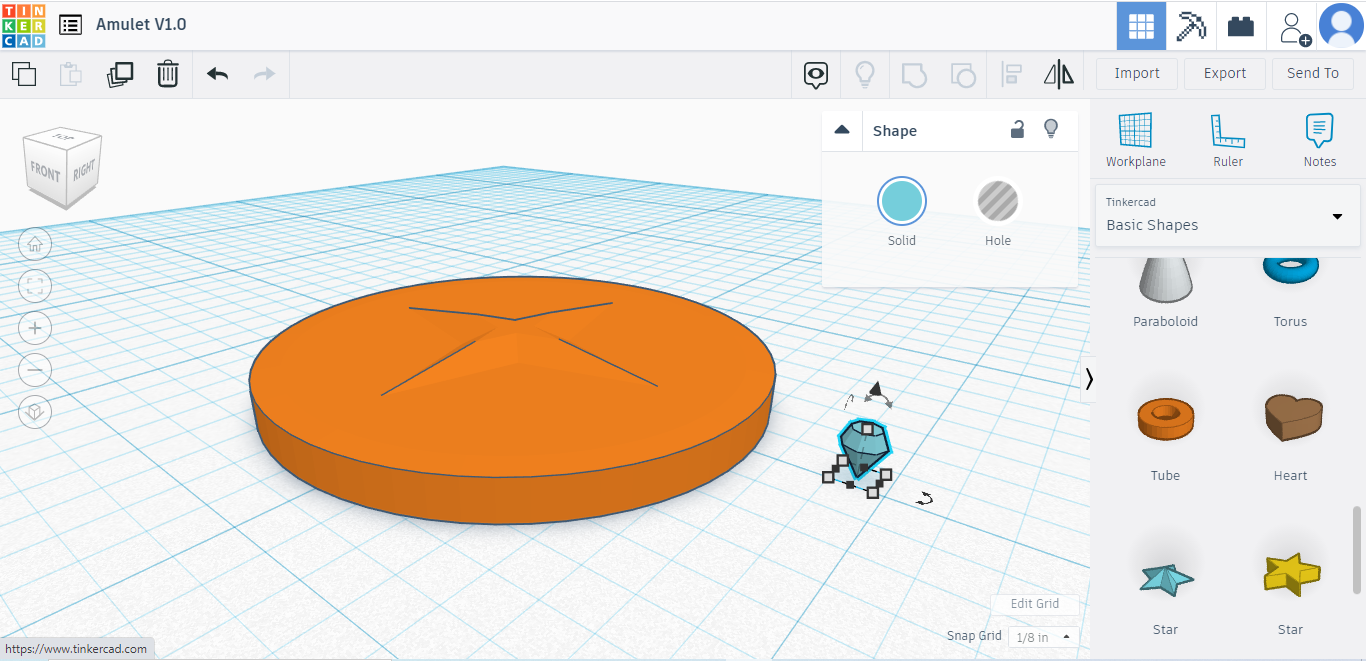Click the Ungroup shapes icon
This screenshot has height=661, width=1366.
[962, 75]
